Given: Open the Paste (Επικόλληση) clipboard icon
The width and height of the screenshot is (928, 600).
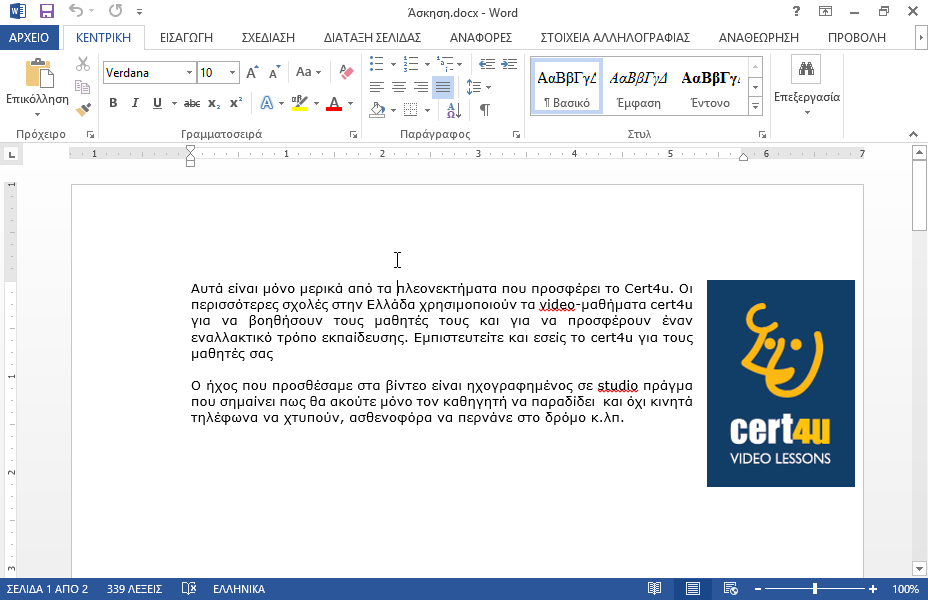Looking at the screenshot, I should pyautogui.click(x=39, y=73).
